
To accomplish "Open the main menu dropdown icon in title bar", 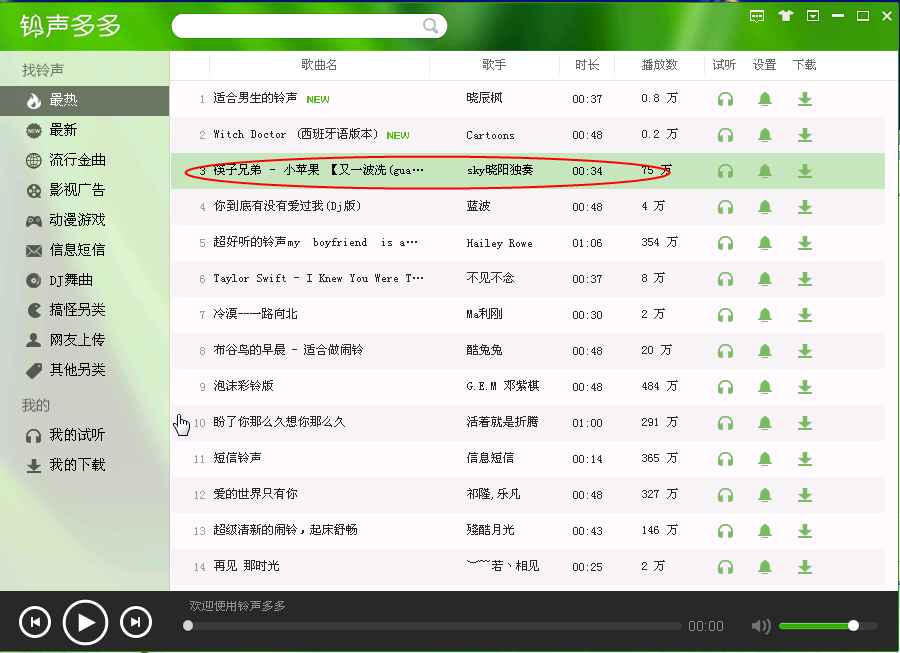I will click(x=813, y=16).
